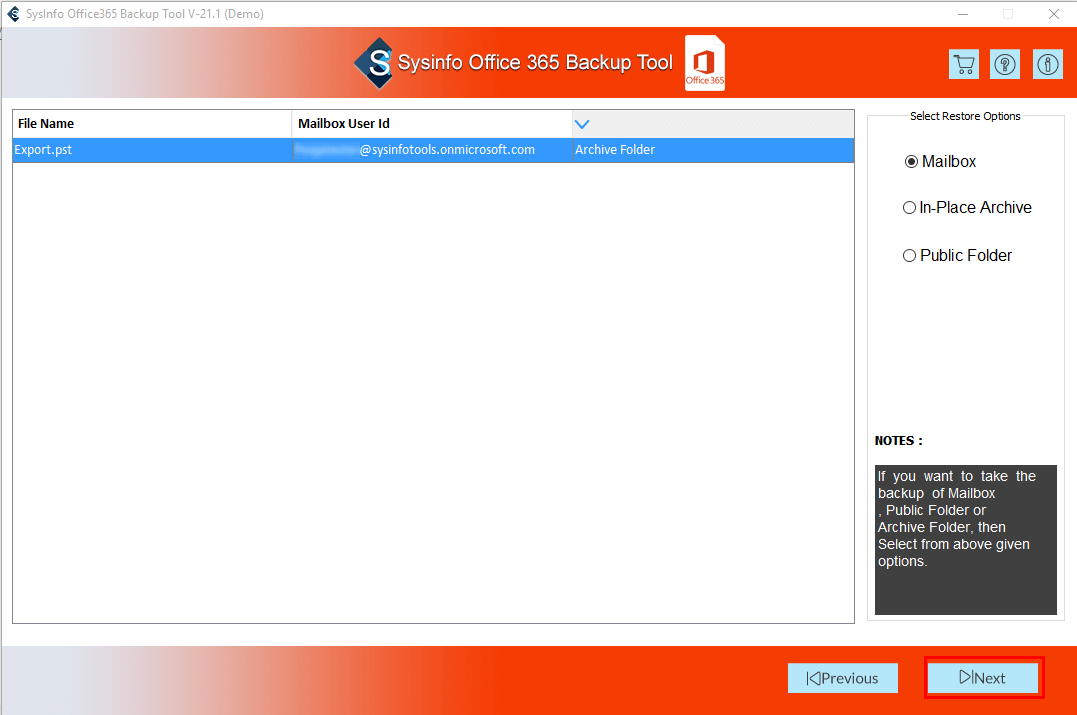Go to the Next step
The width and height of the screenshot is (1077, 715).
click(x=983, y=678)
